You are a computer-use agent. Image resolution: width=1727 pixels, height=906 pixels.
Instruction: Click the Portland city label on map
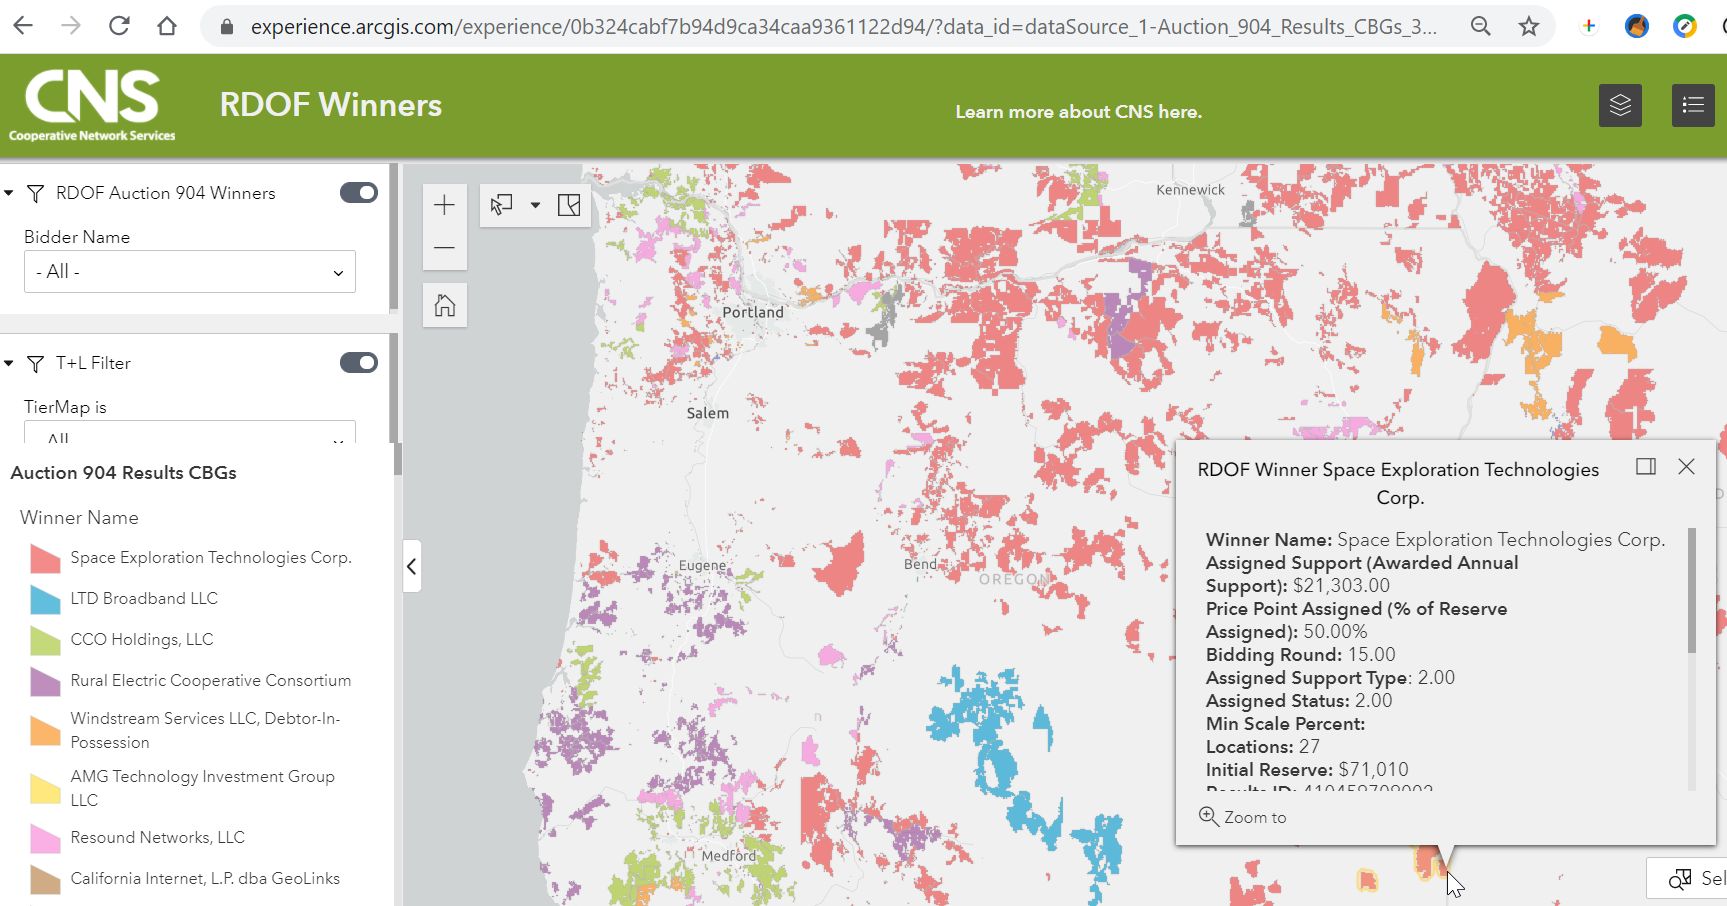click(x=753, y=312)
